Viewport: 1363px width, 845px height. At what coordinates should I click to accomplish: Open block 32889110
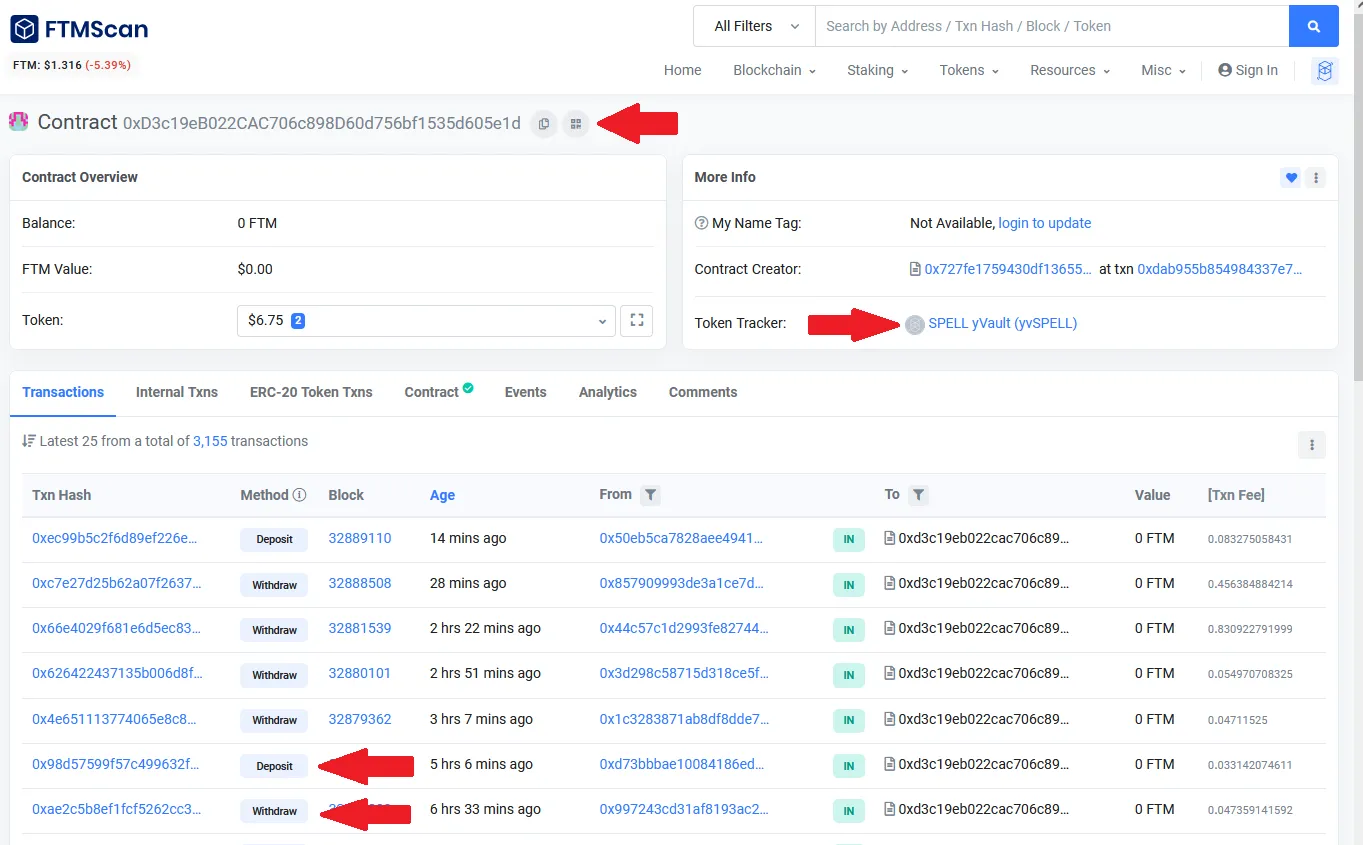pos(360,538)
